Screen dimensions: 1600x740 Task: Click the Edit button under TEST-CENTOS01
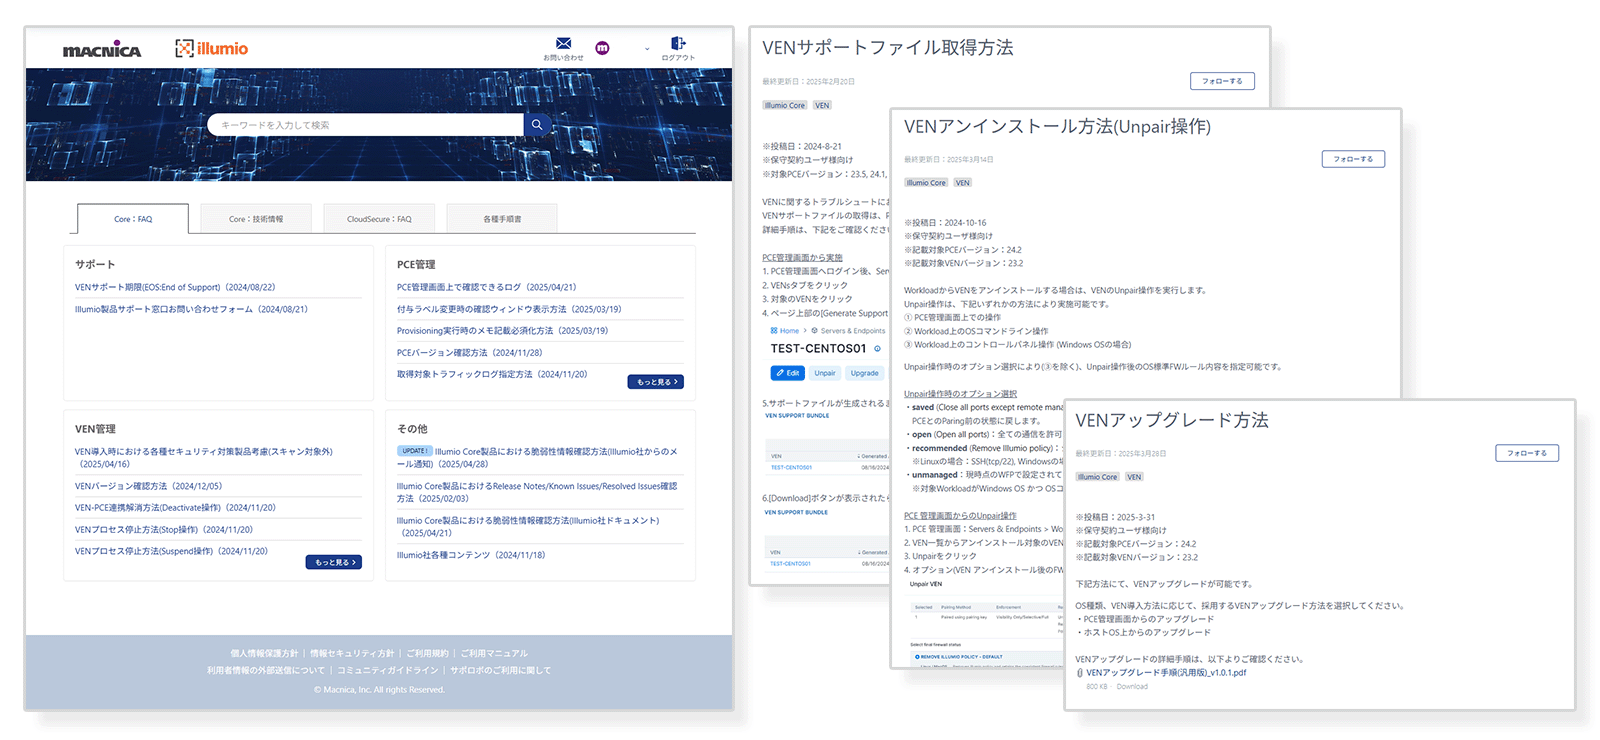click(787, 373)
